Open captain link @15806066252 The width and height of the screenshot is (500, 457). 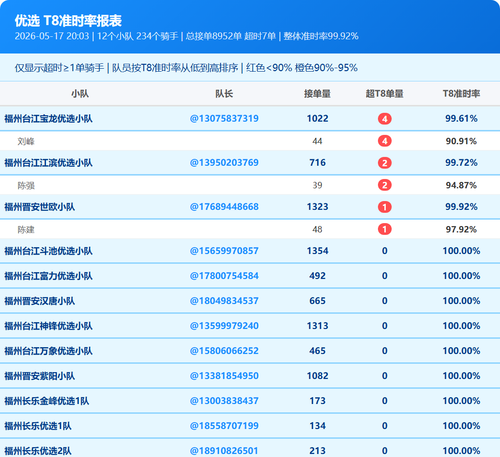(x=224, y=351)
